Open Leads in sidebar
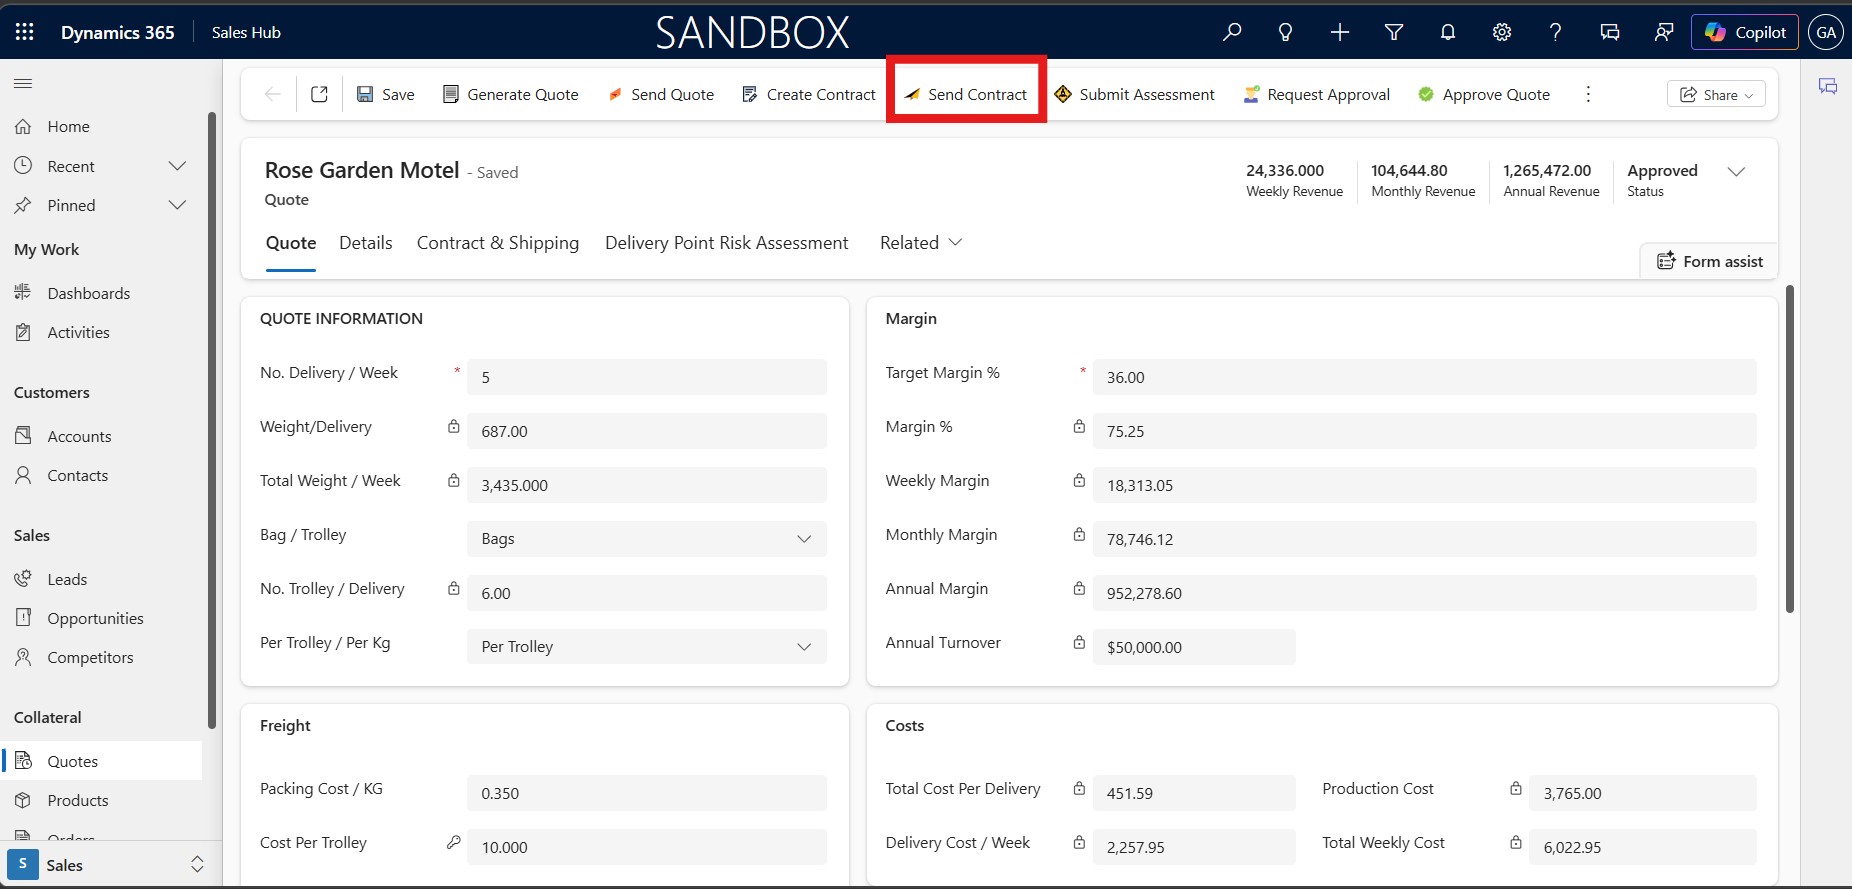The image size is (1852, 889). tap(101, 579)
